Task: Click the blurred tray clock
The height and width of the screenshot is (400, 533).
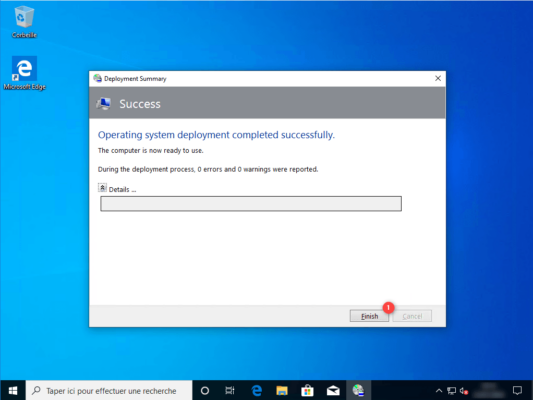Action: (489, 390)
